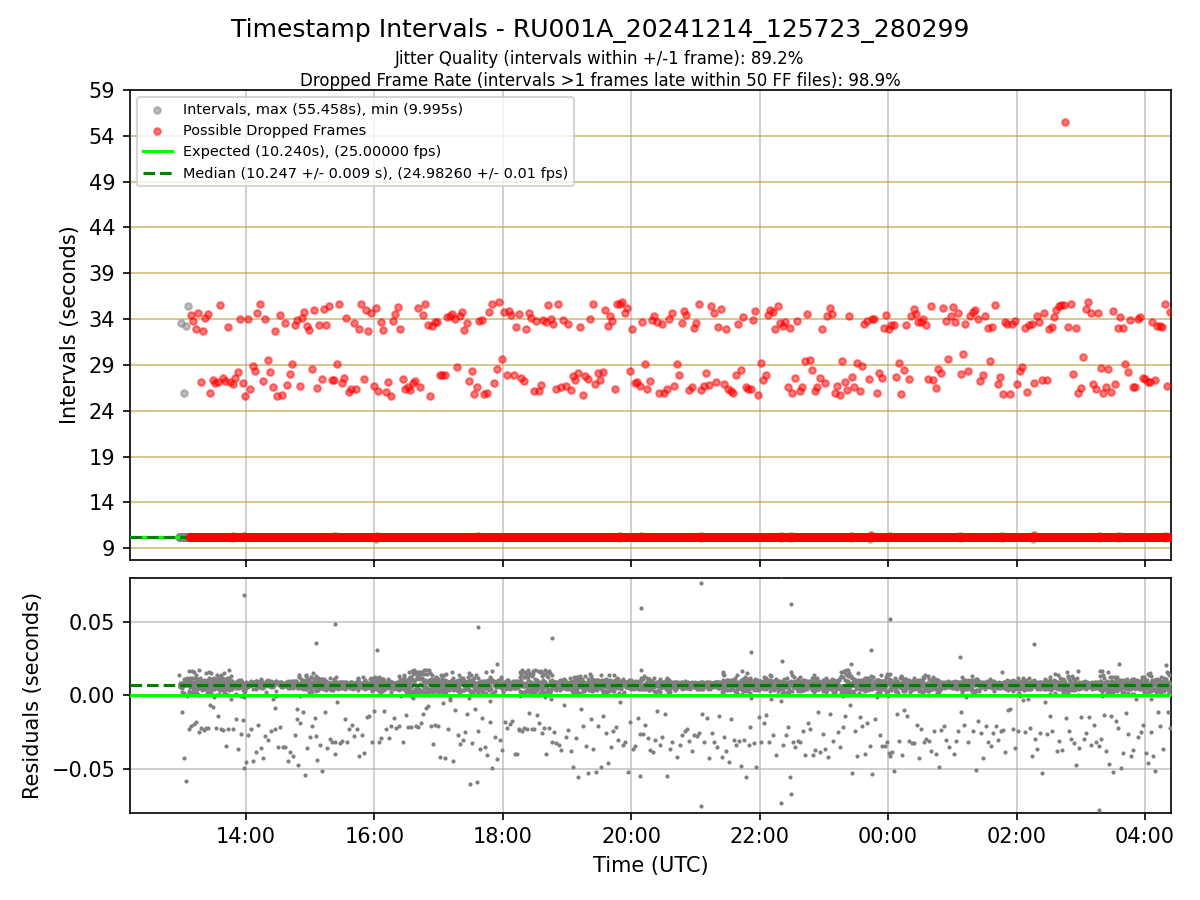
Task: Click the gray marker icon for the Intervals legend entry
Action: click(158, 109)
